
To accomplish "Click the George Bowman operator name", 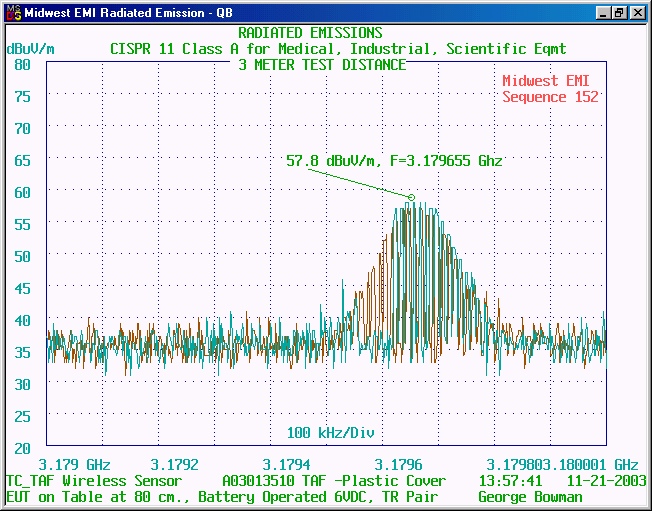I will pyautogui.click(x=529, y=497).
